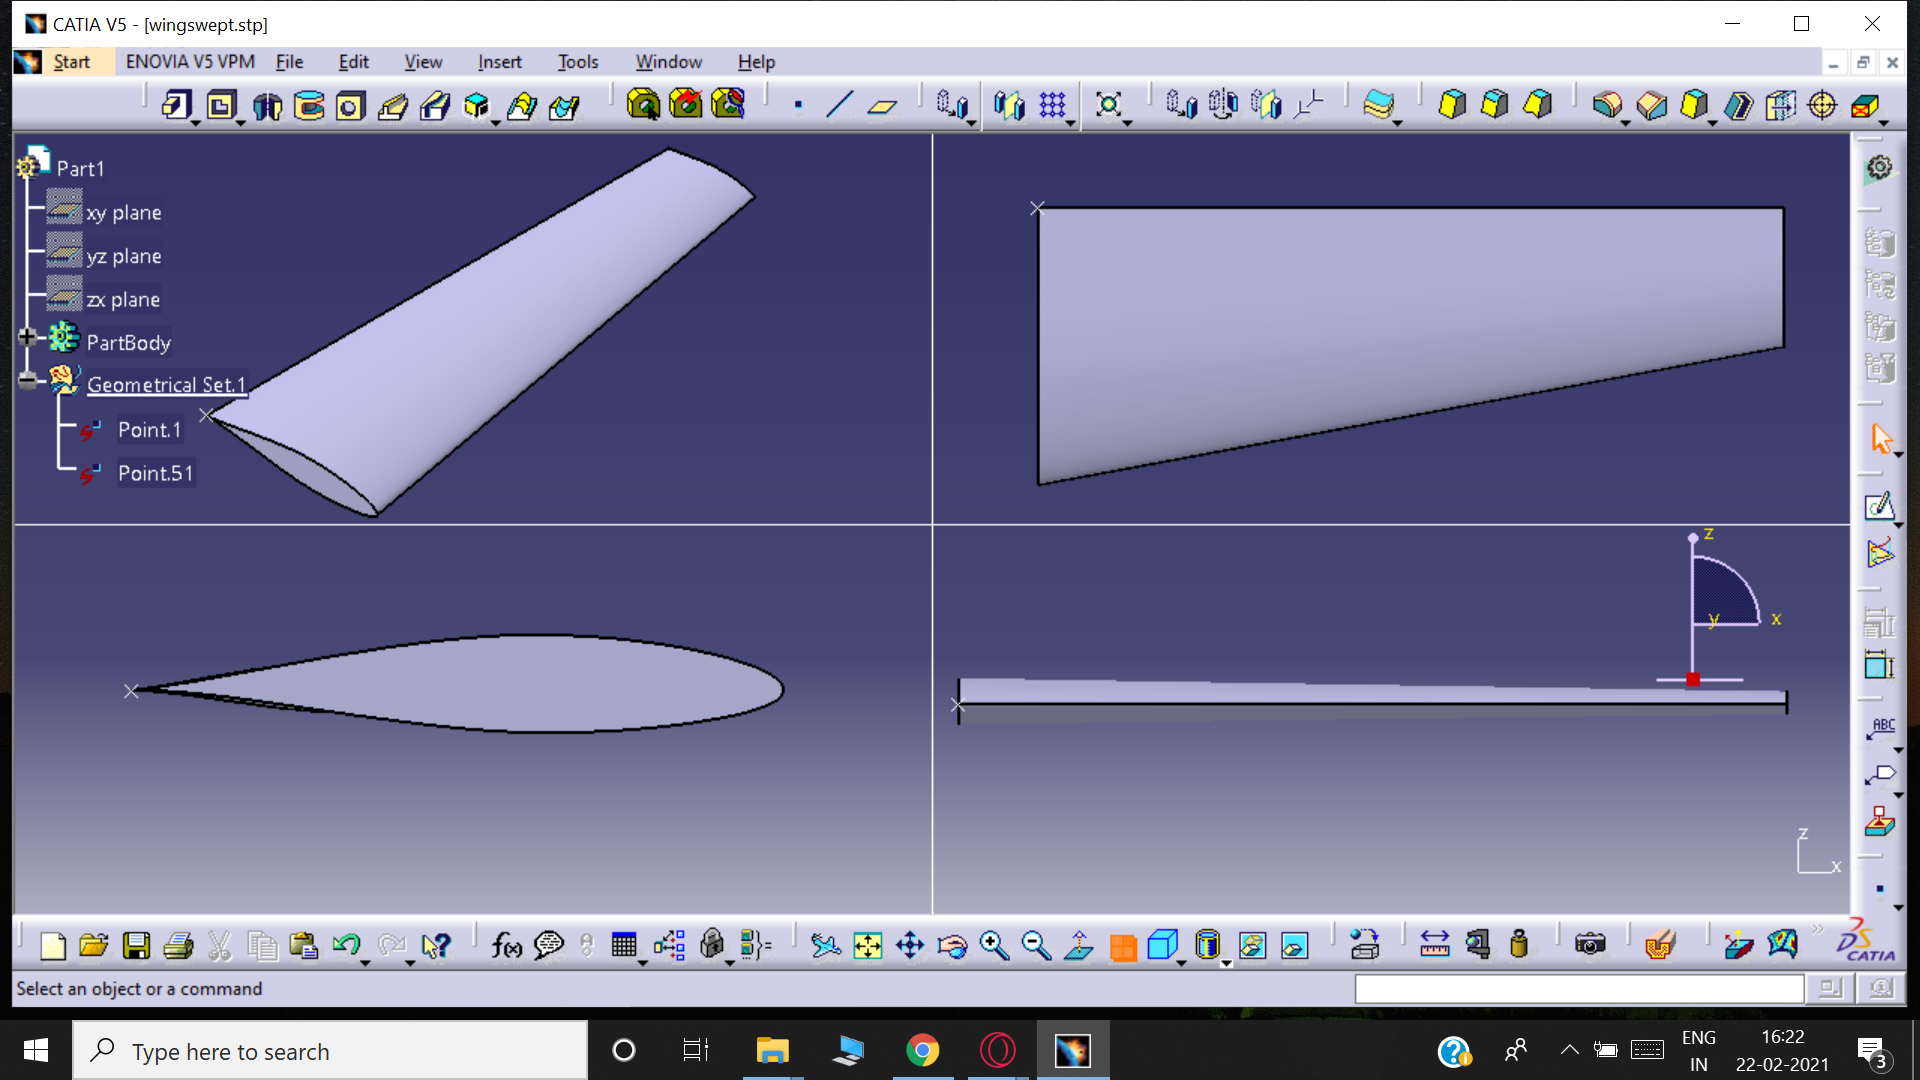Toggle the Fly Mode airplane icon
The image size is (1920, 1080).
click(x=825, y=945)
